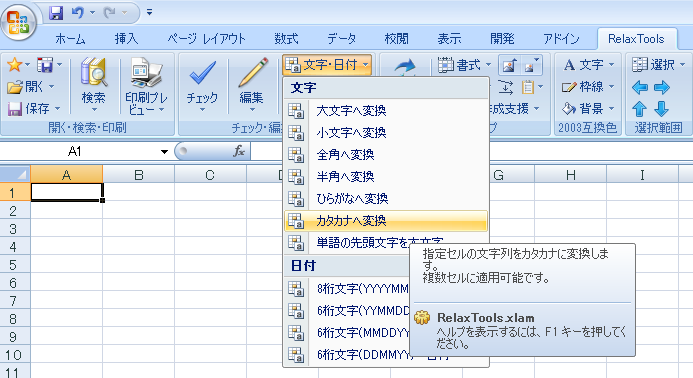Select the 6桁文字(YYMMDD date option
Viewport: 693px width, 378px height.
347,311
